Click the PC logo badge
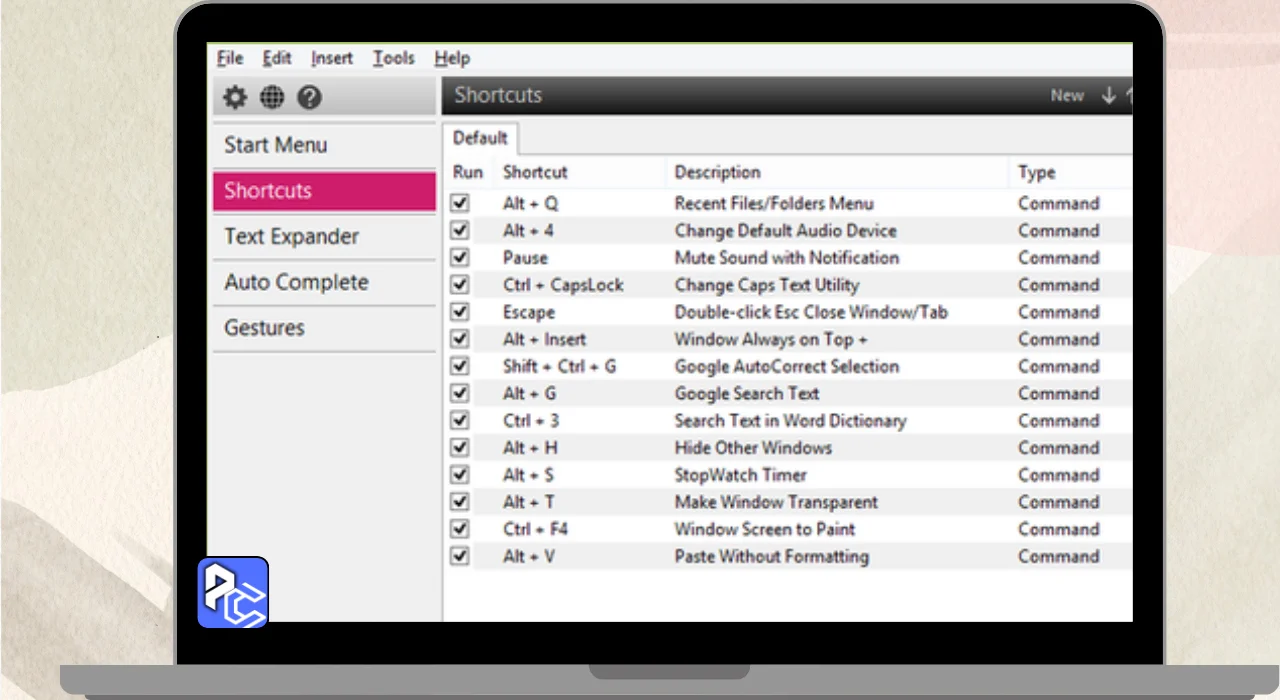This screenshot has height=700, width=1280. (x=233, y=592)
